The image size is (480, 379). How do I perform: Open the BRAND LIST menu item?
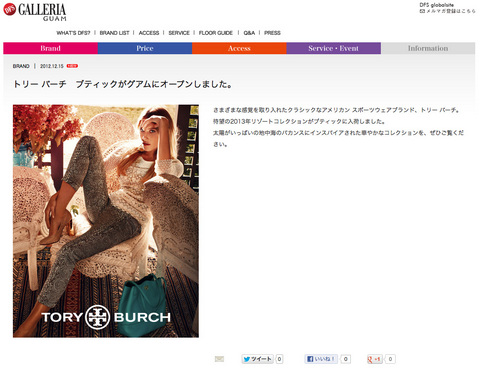click(x=114, y=33)
